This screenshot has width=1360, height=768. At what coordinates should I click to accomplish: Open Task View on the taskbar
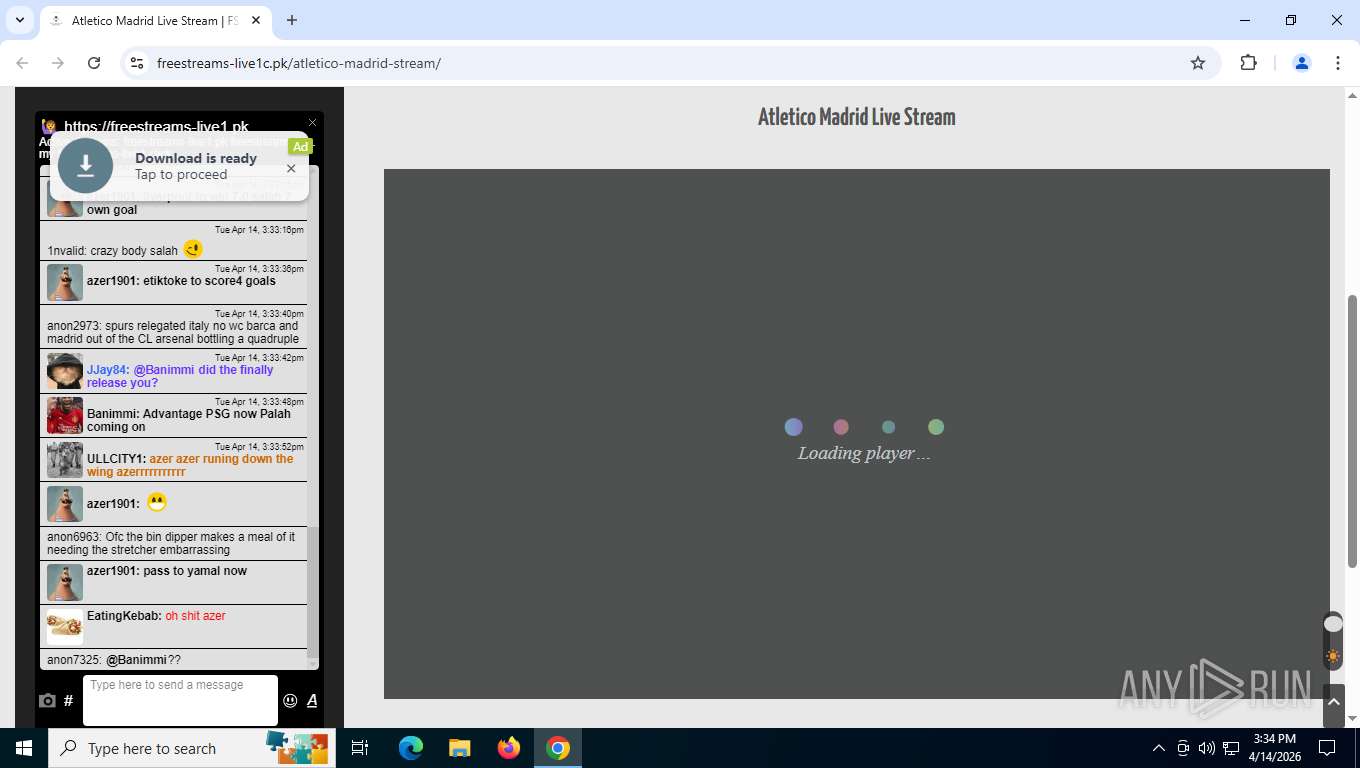360,748
